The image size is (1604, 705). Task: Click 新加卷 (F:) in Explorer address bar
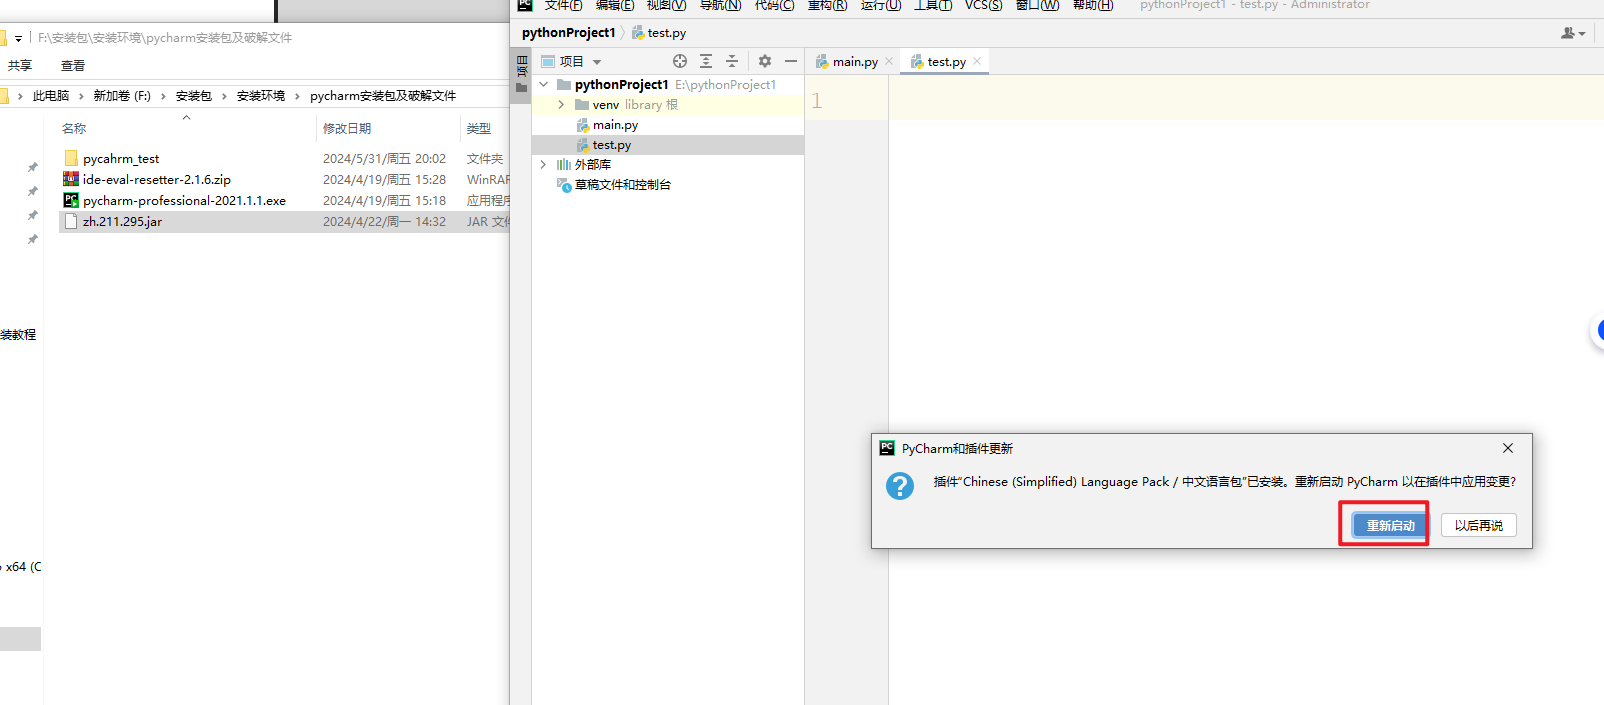coord(122,96)
